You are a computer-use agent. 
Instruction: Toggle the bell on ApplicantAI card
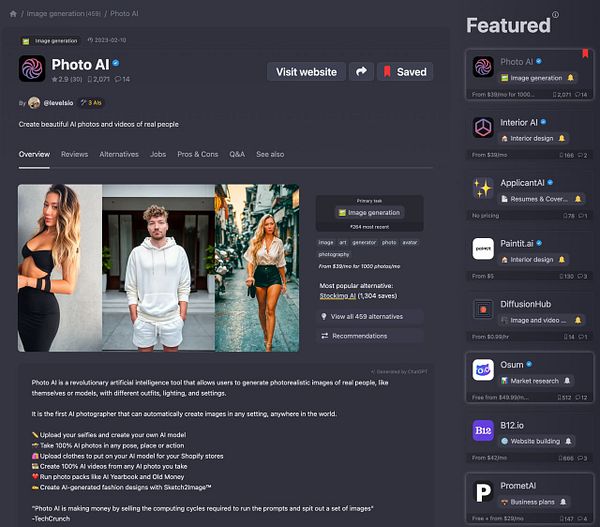point(578,199)
